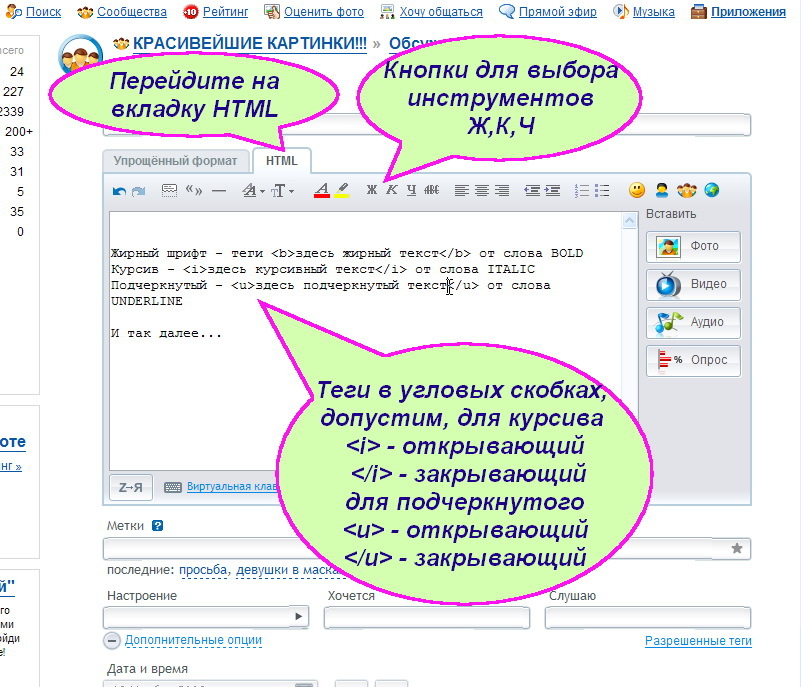Image resolution: width=801 pixels, height=687 pixels.
Task: Click the scrollbar up arrow in the editor
Action: [x=629, y=221]
